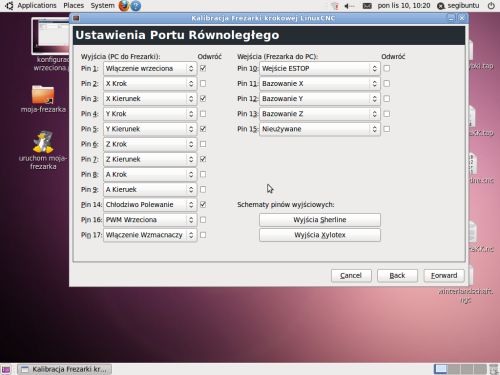This screenshot has height=375, width=500.
Task: Click the blue help icon in panel
Action: 136,6
